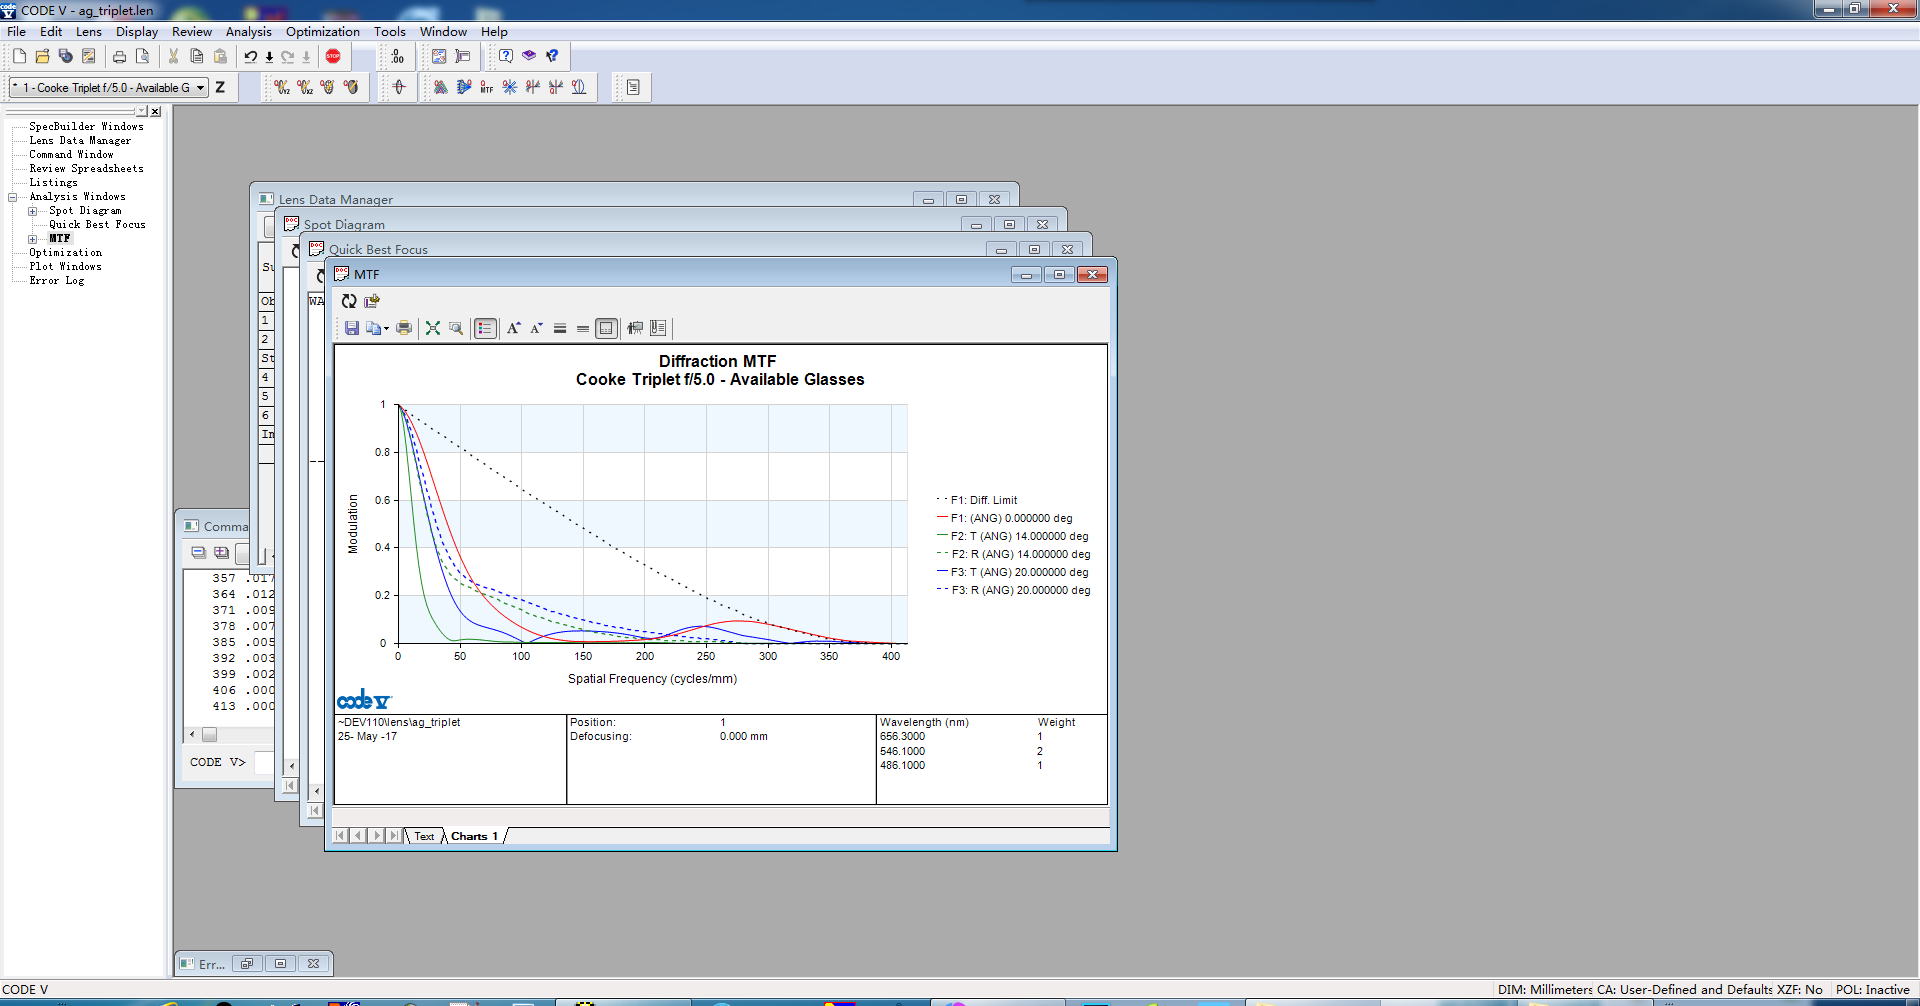Go to first chart tab navigation arrow
Screen dimensions: 1920x1006
341,836
